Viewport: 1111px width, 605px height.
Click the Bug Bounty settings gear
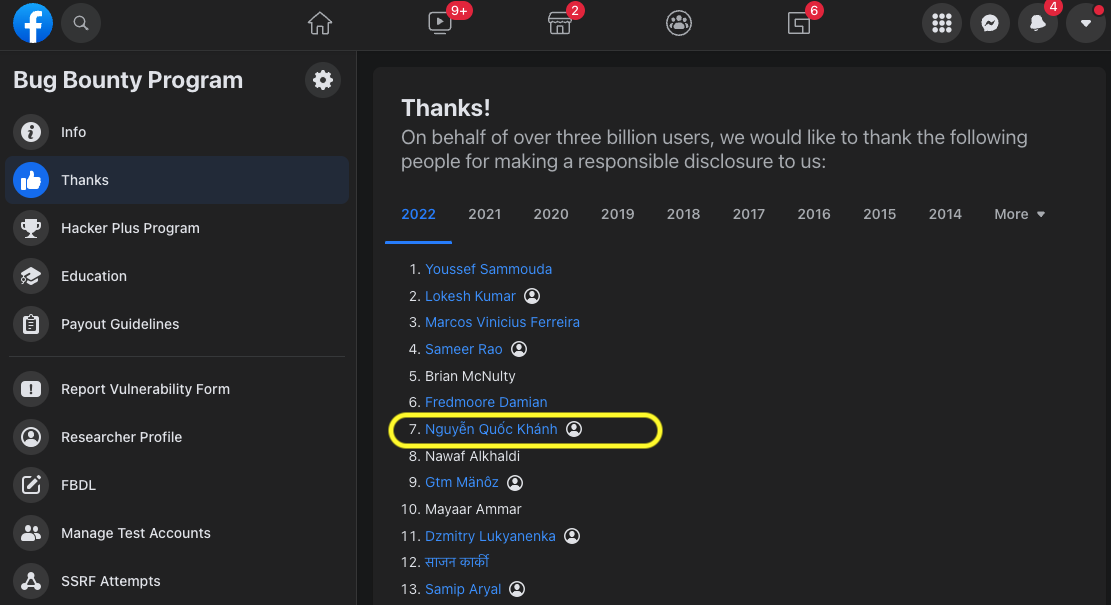pos(323,80)
